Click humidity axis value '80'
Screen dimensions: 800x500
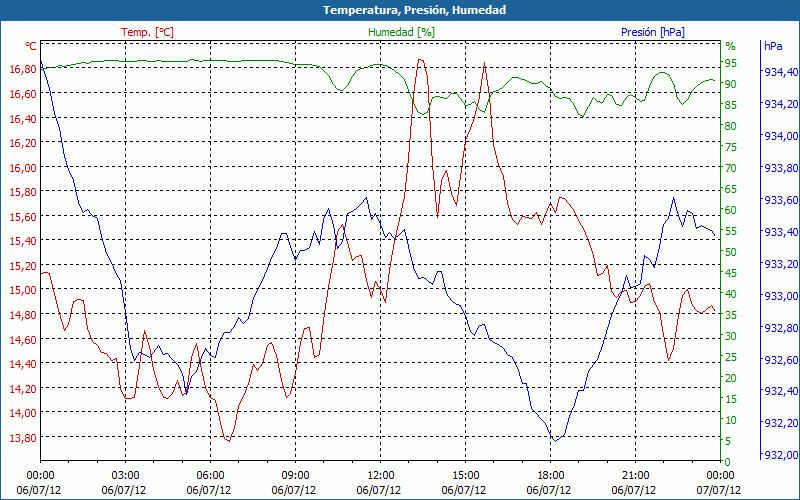coord(731,126)
